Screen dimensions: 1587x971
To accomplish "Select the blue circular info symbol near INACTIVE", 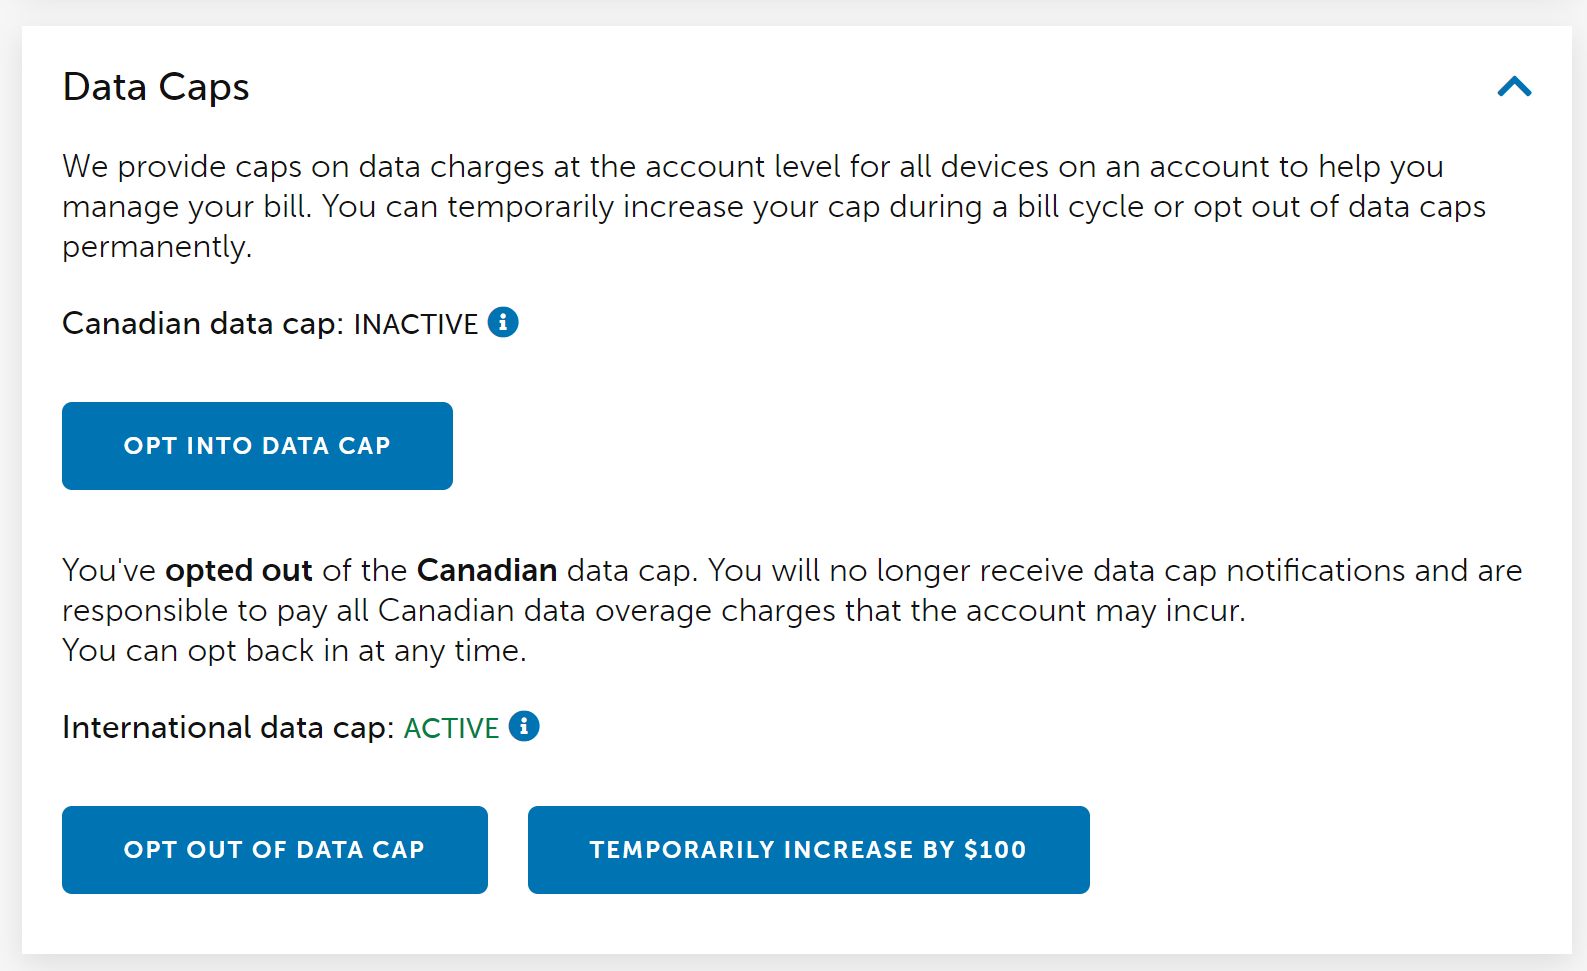I will click(x=504, y=322).
